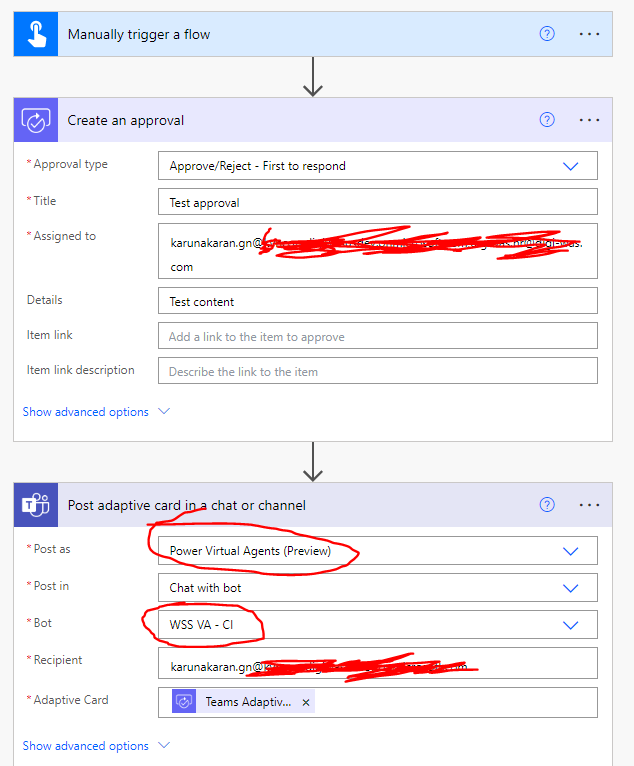This screenshot has height=766, width=634.
Task: Click the Item link input field
Action: point(378,336)
